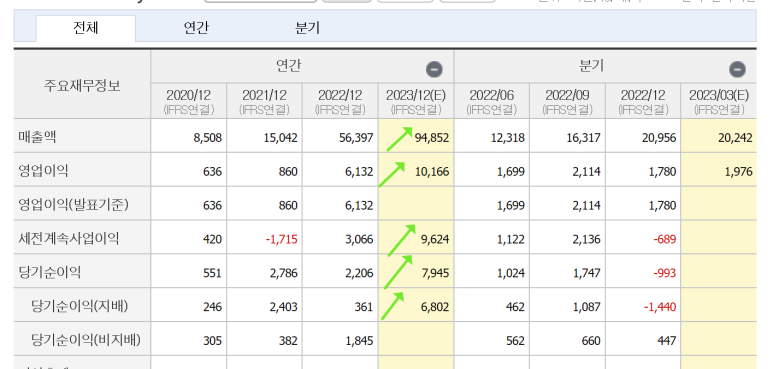773x369 pixels.
Task: Switch to the 연간 tab
Action: click(x=196, y=28)
